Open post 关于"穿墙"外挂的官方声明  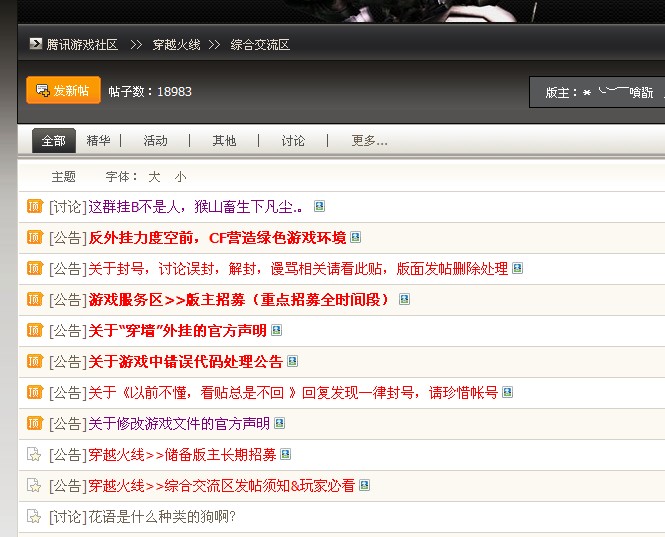pos(178,330)
